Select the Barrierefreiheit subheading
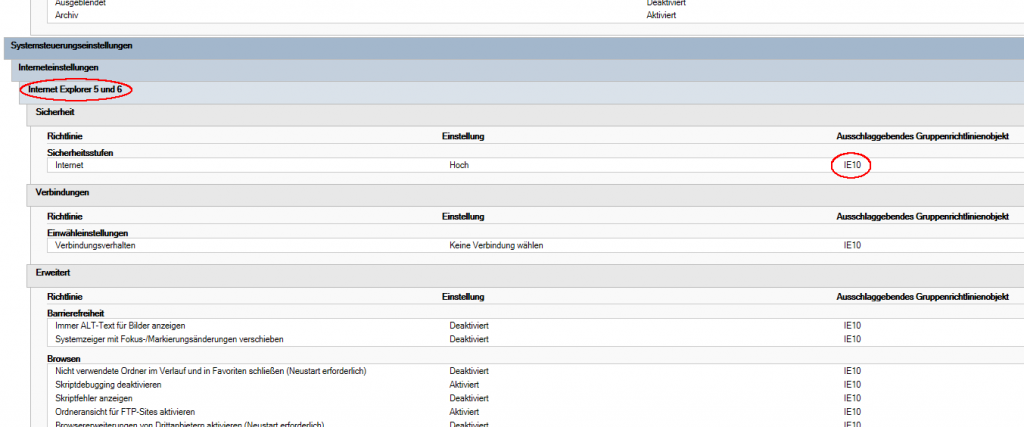The width and height of the screenshot is (1024, 427). [x=76, y=313]
